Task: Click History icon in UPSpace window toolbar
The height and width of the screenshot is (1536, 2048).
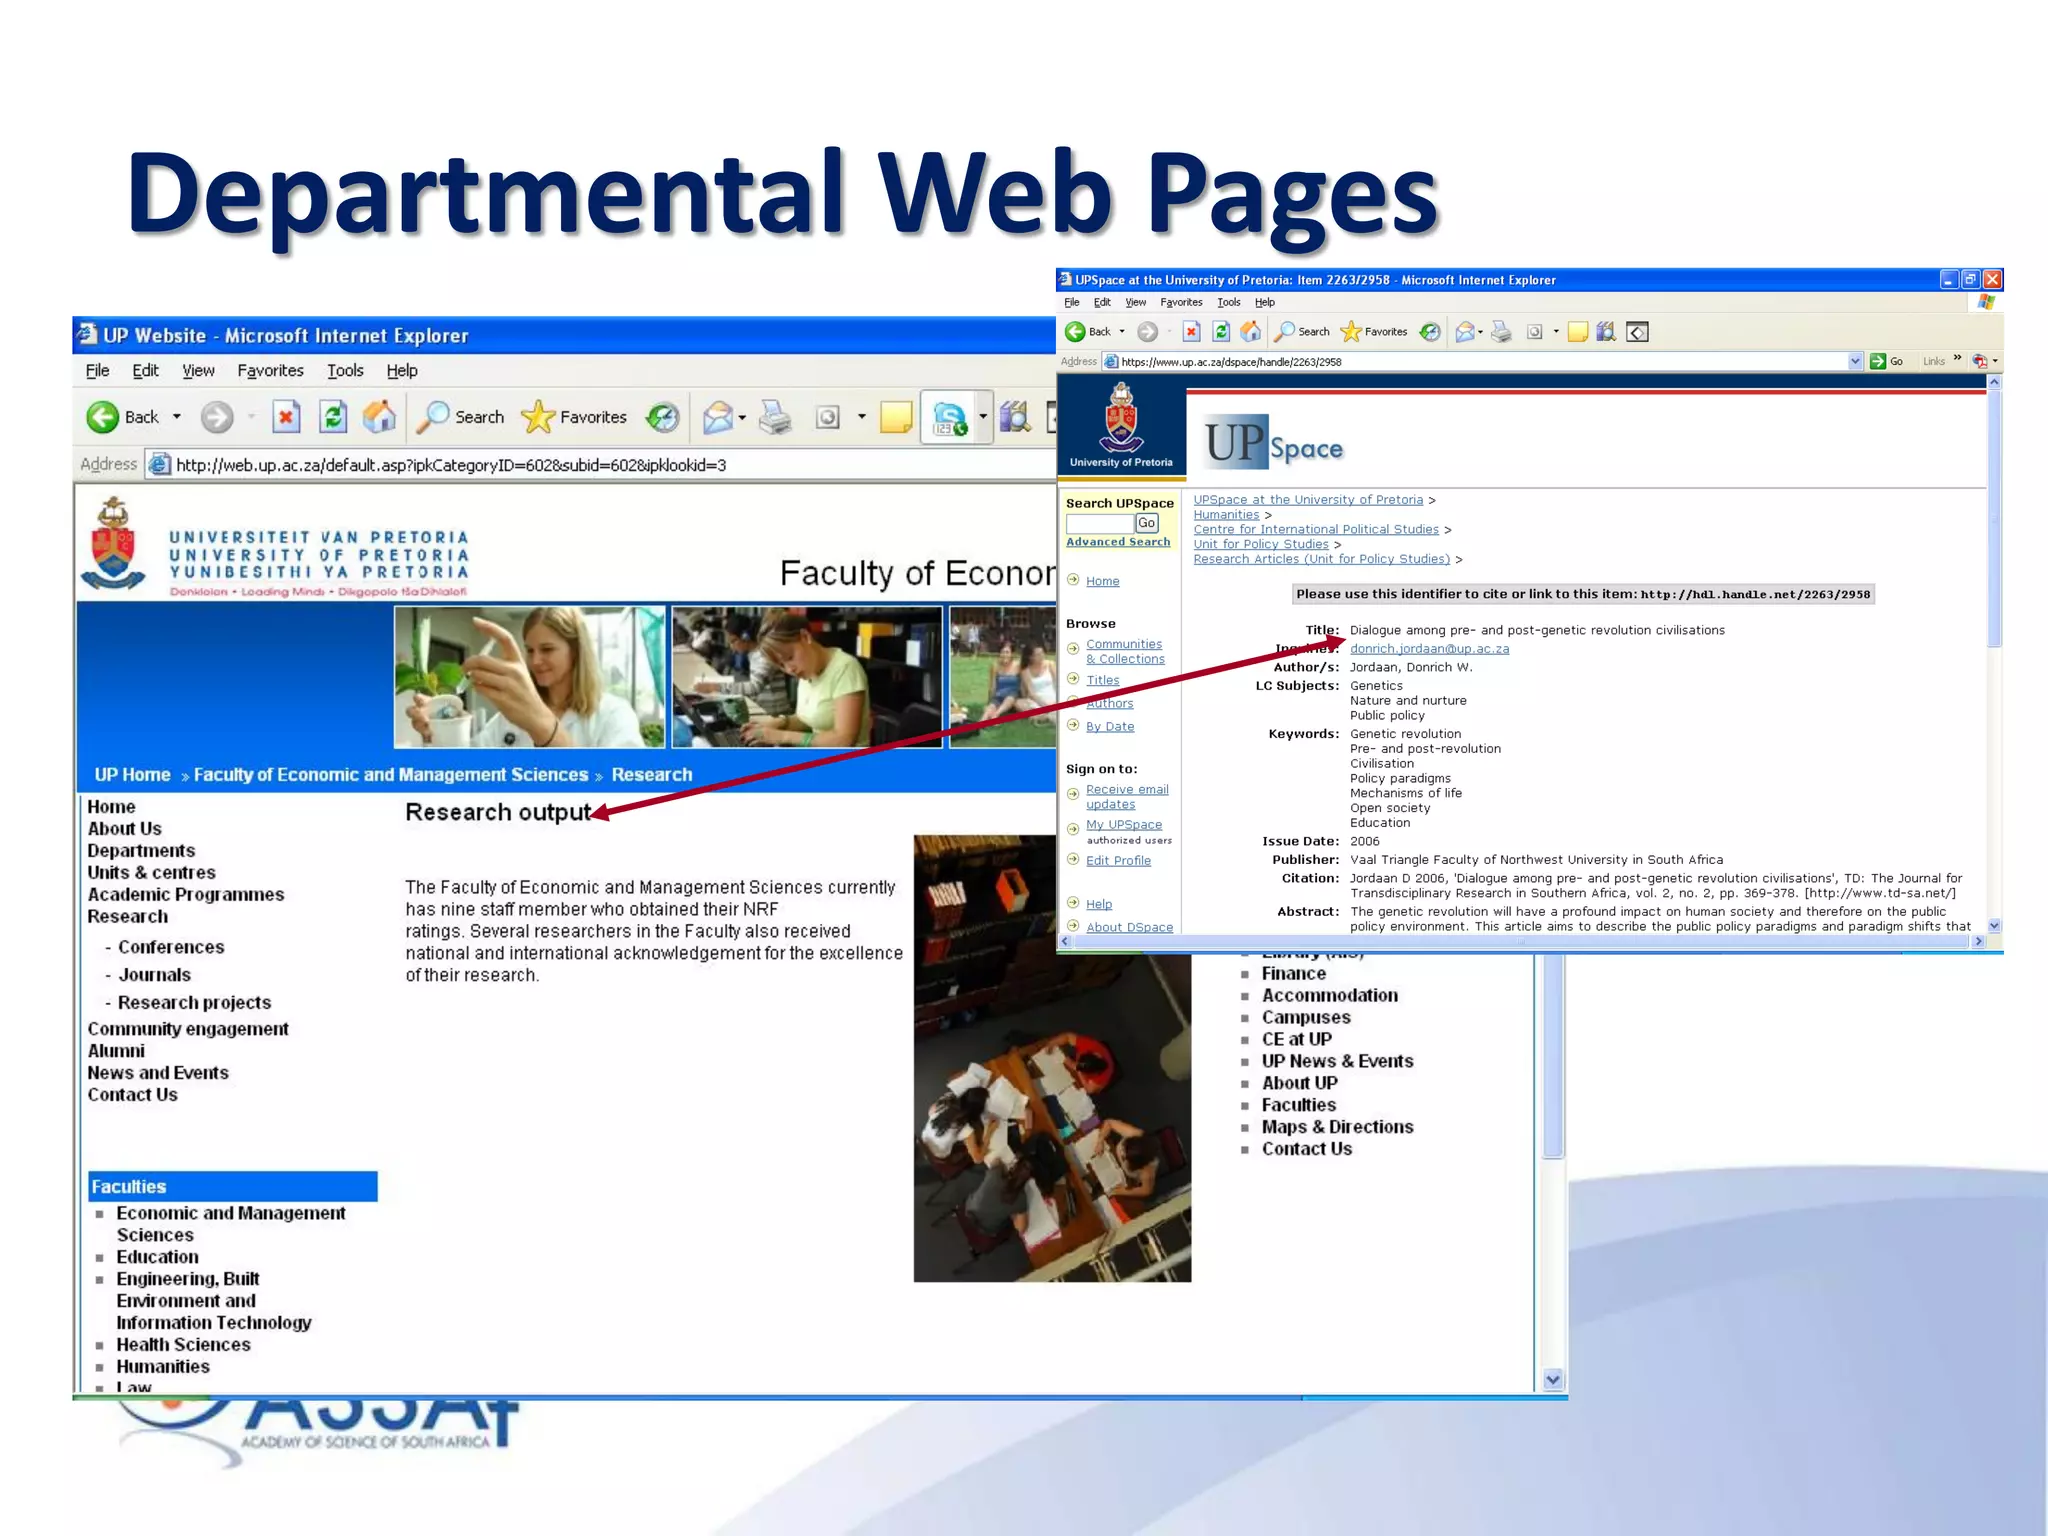Action: [x=1430, y=332]
